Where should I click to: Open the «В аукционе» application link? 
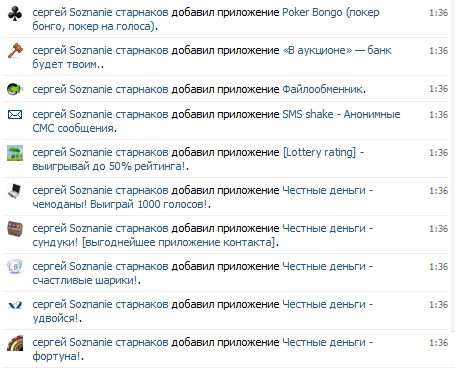click(212, 57)
